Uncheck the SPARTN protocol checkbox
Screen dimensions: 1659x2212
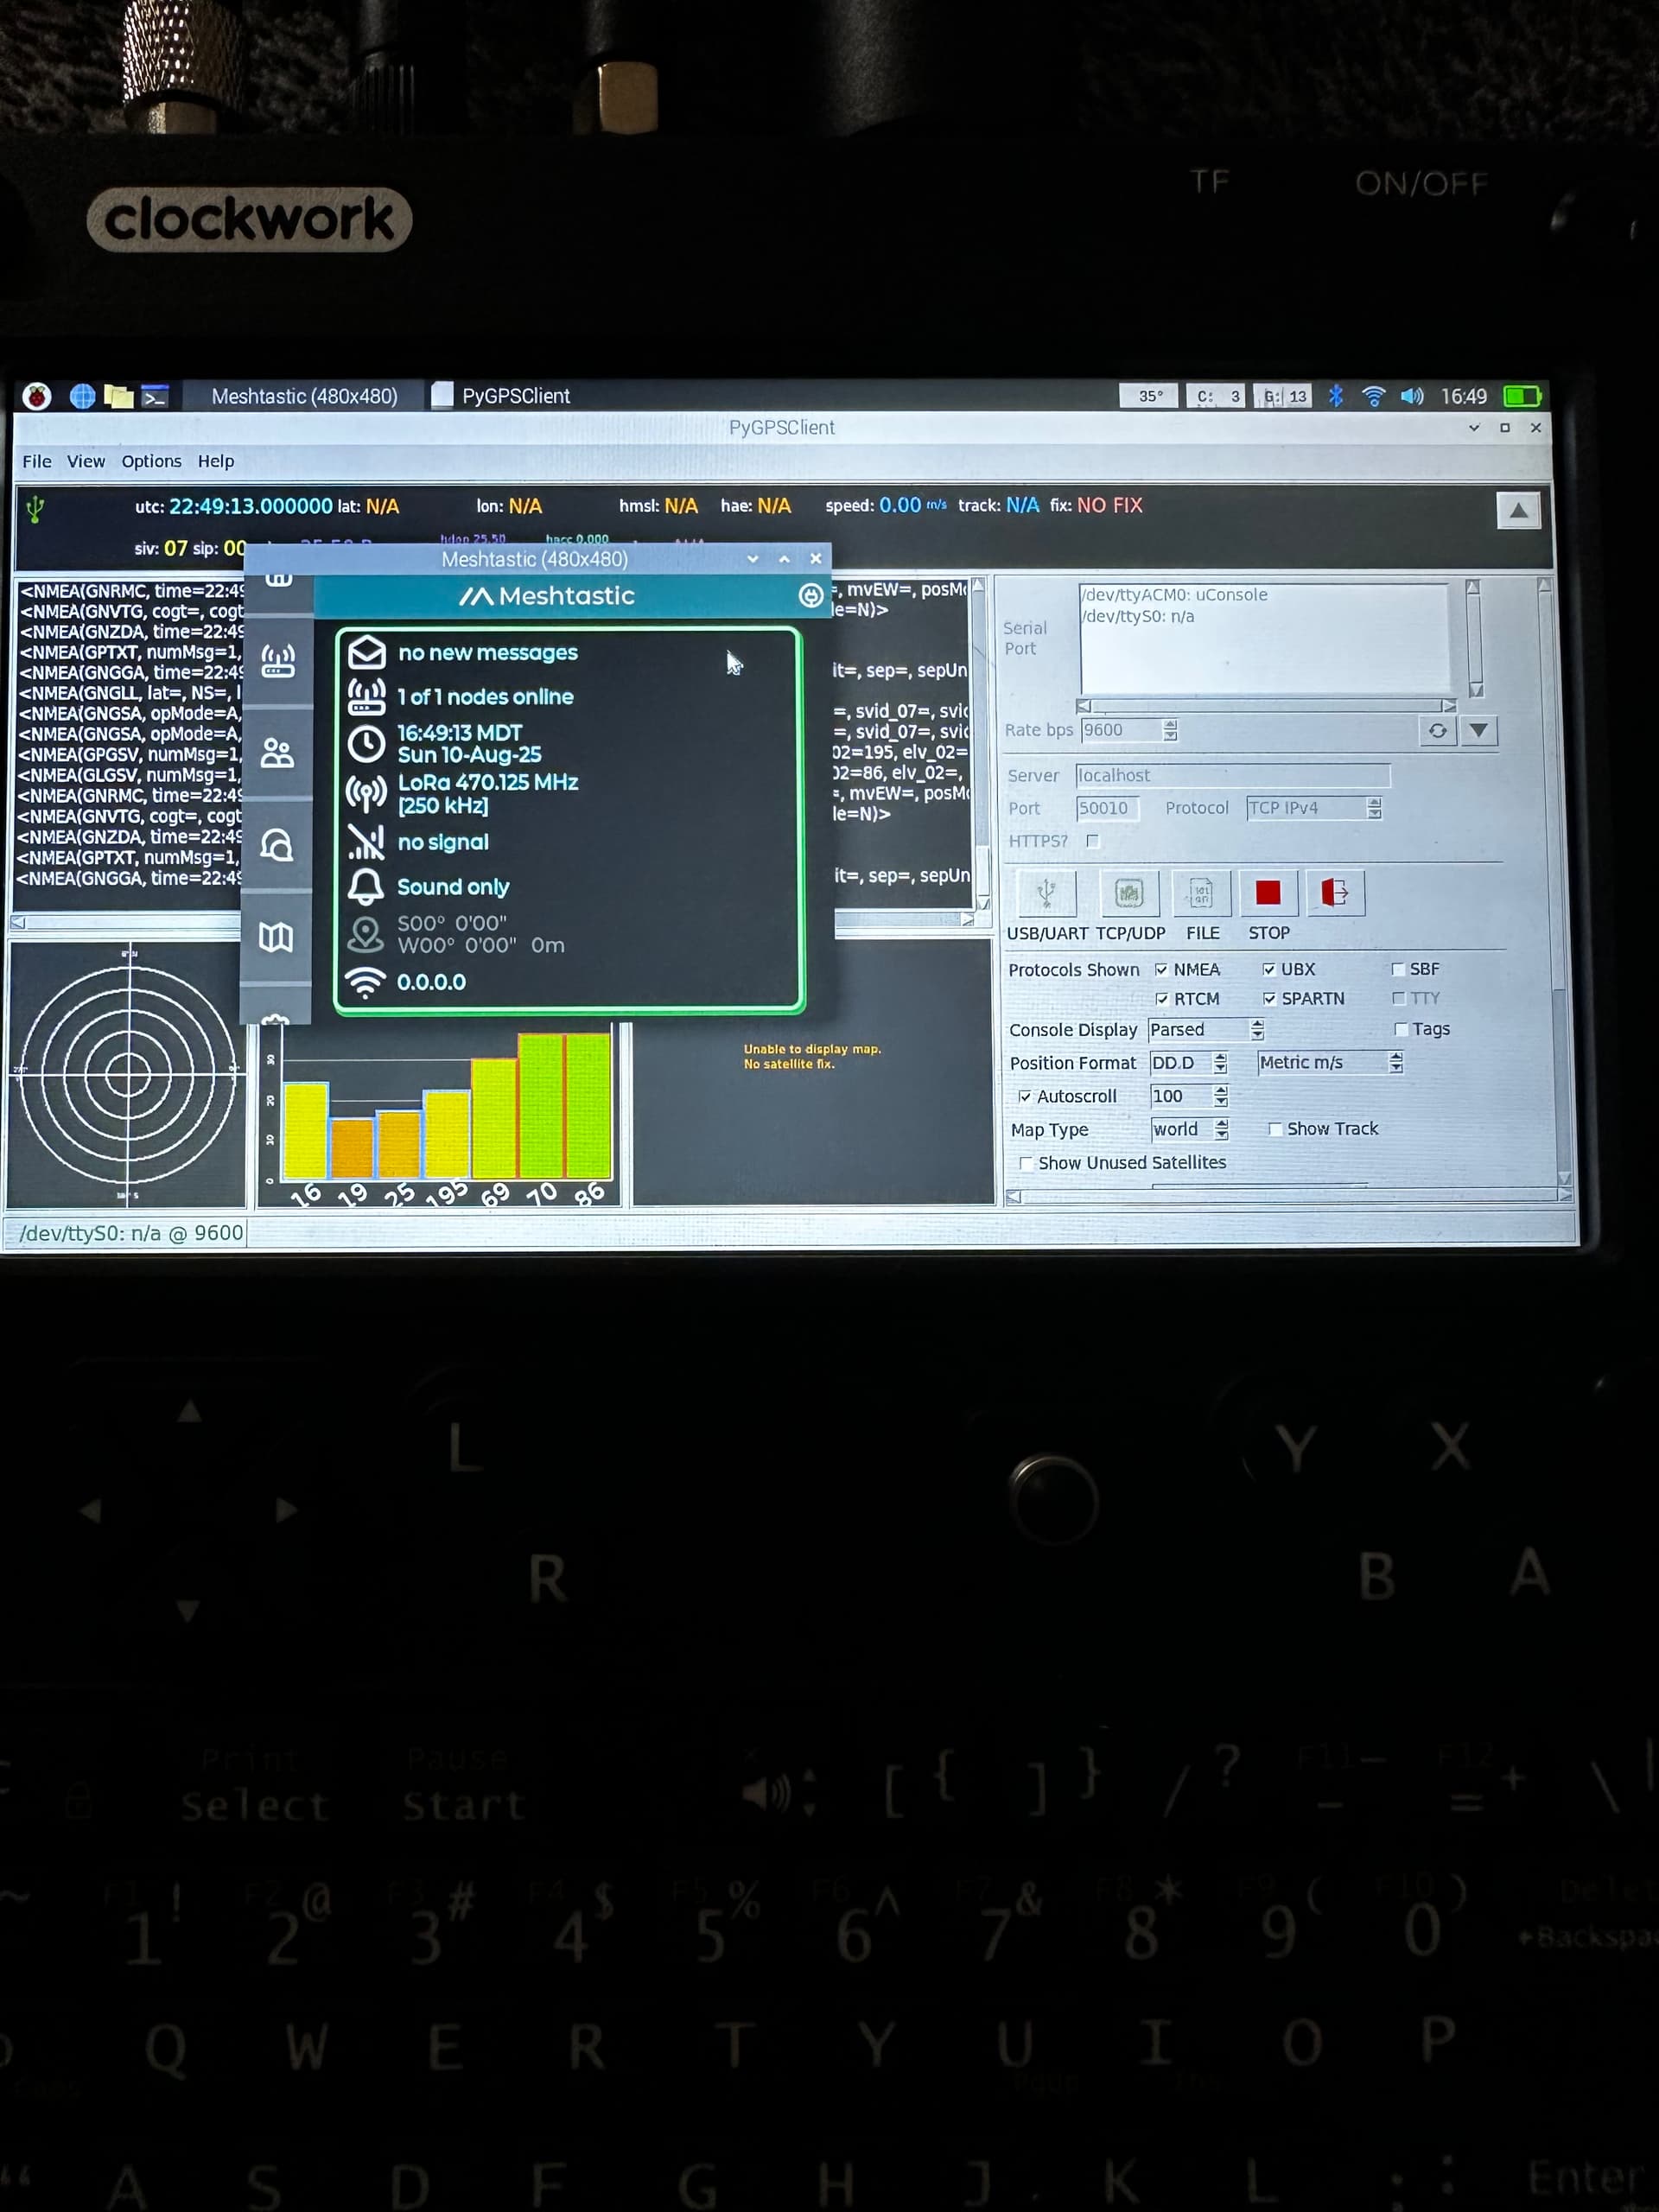point(1269,998)
